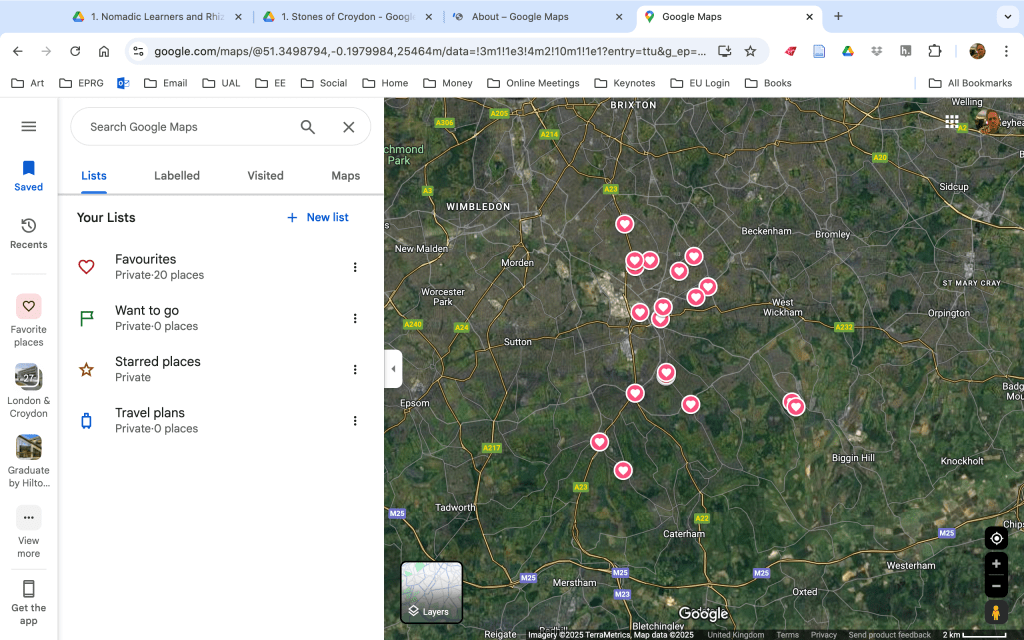Clear the search box with X icon
Viewport: 1024px width, 640px height.
point(349,127)
